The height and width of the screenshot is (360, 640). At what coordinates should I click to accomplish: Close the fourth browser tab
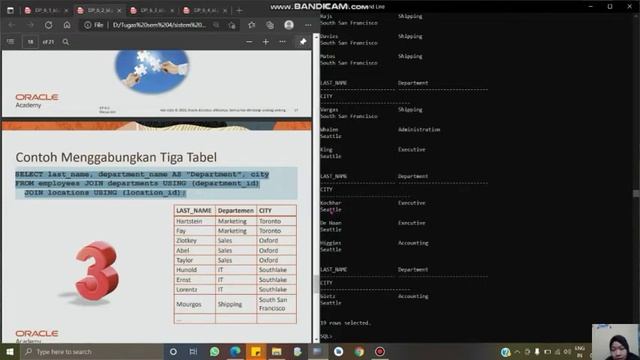coord(225,10)
